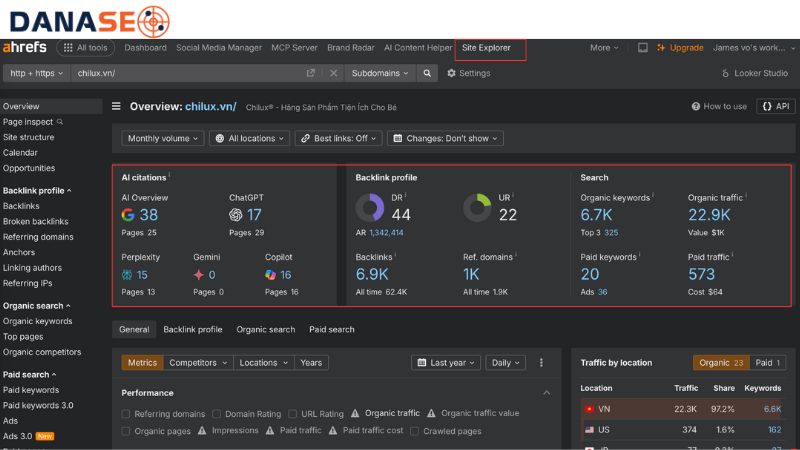The height and width of the screenshot is (450, 800).
Task: Click the monitor icon beside Upgrade
Action: tap(643, 47)
